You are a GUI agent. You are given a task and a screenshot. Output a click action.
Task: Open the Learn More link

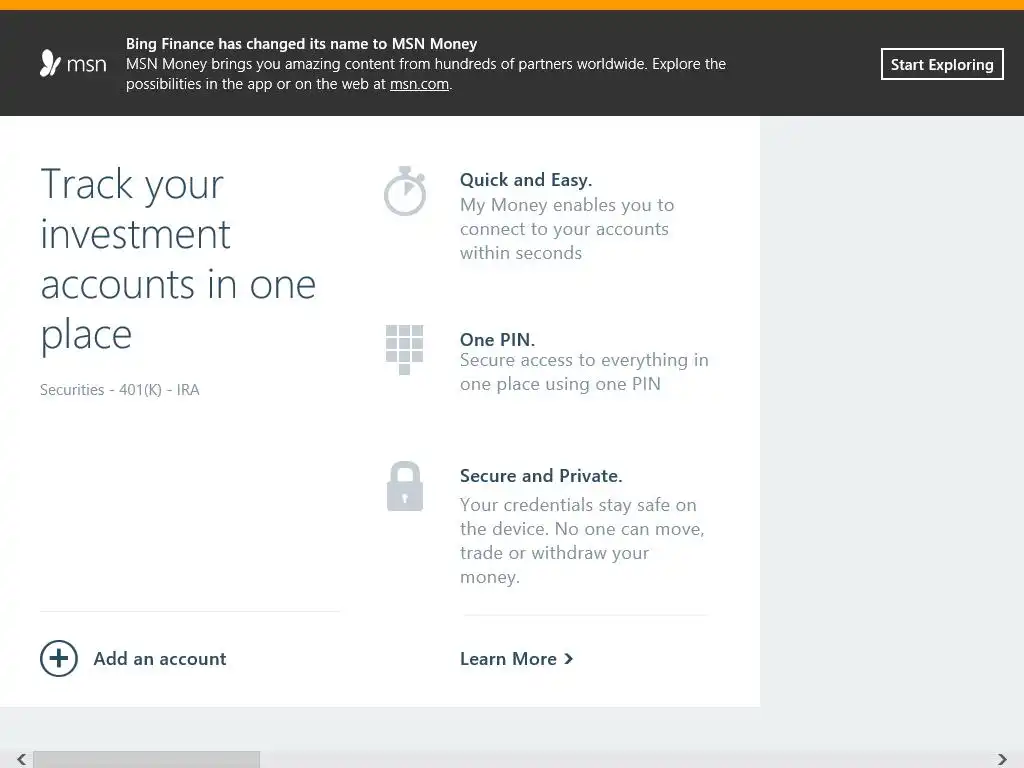click(x=516, y=659)
